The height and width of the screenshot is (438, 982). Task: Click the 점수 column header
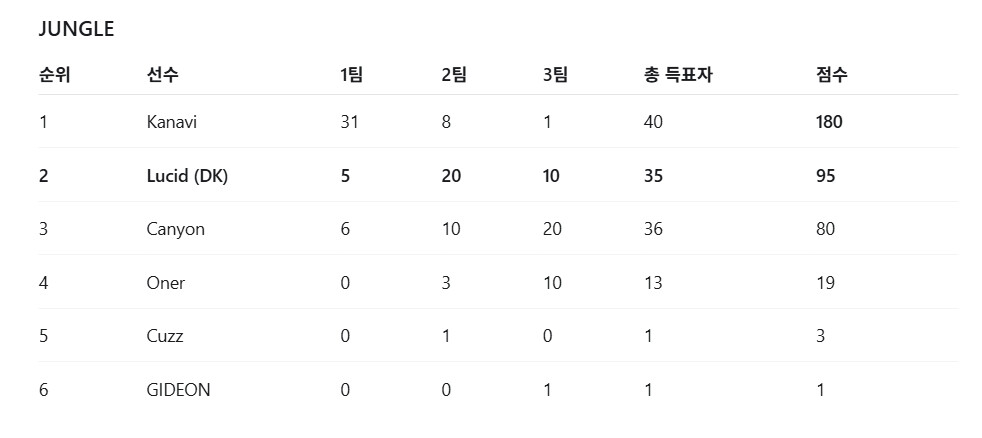pos(832,75)
